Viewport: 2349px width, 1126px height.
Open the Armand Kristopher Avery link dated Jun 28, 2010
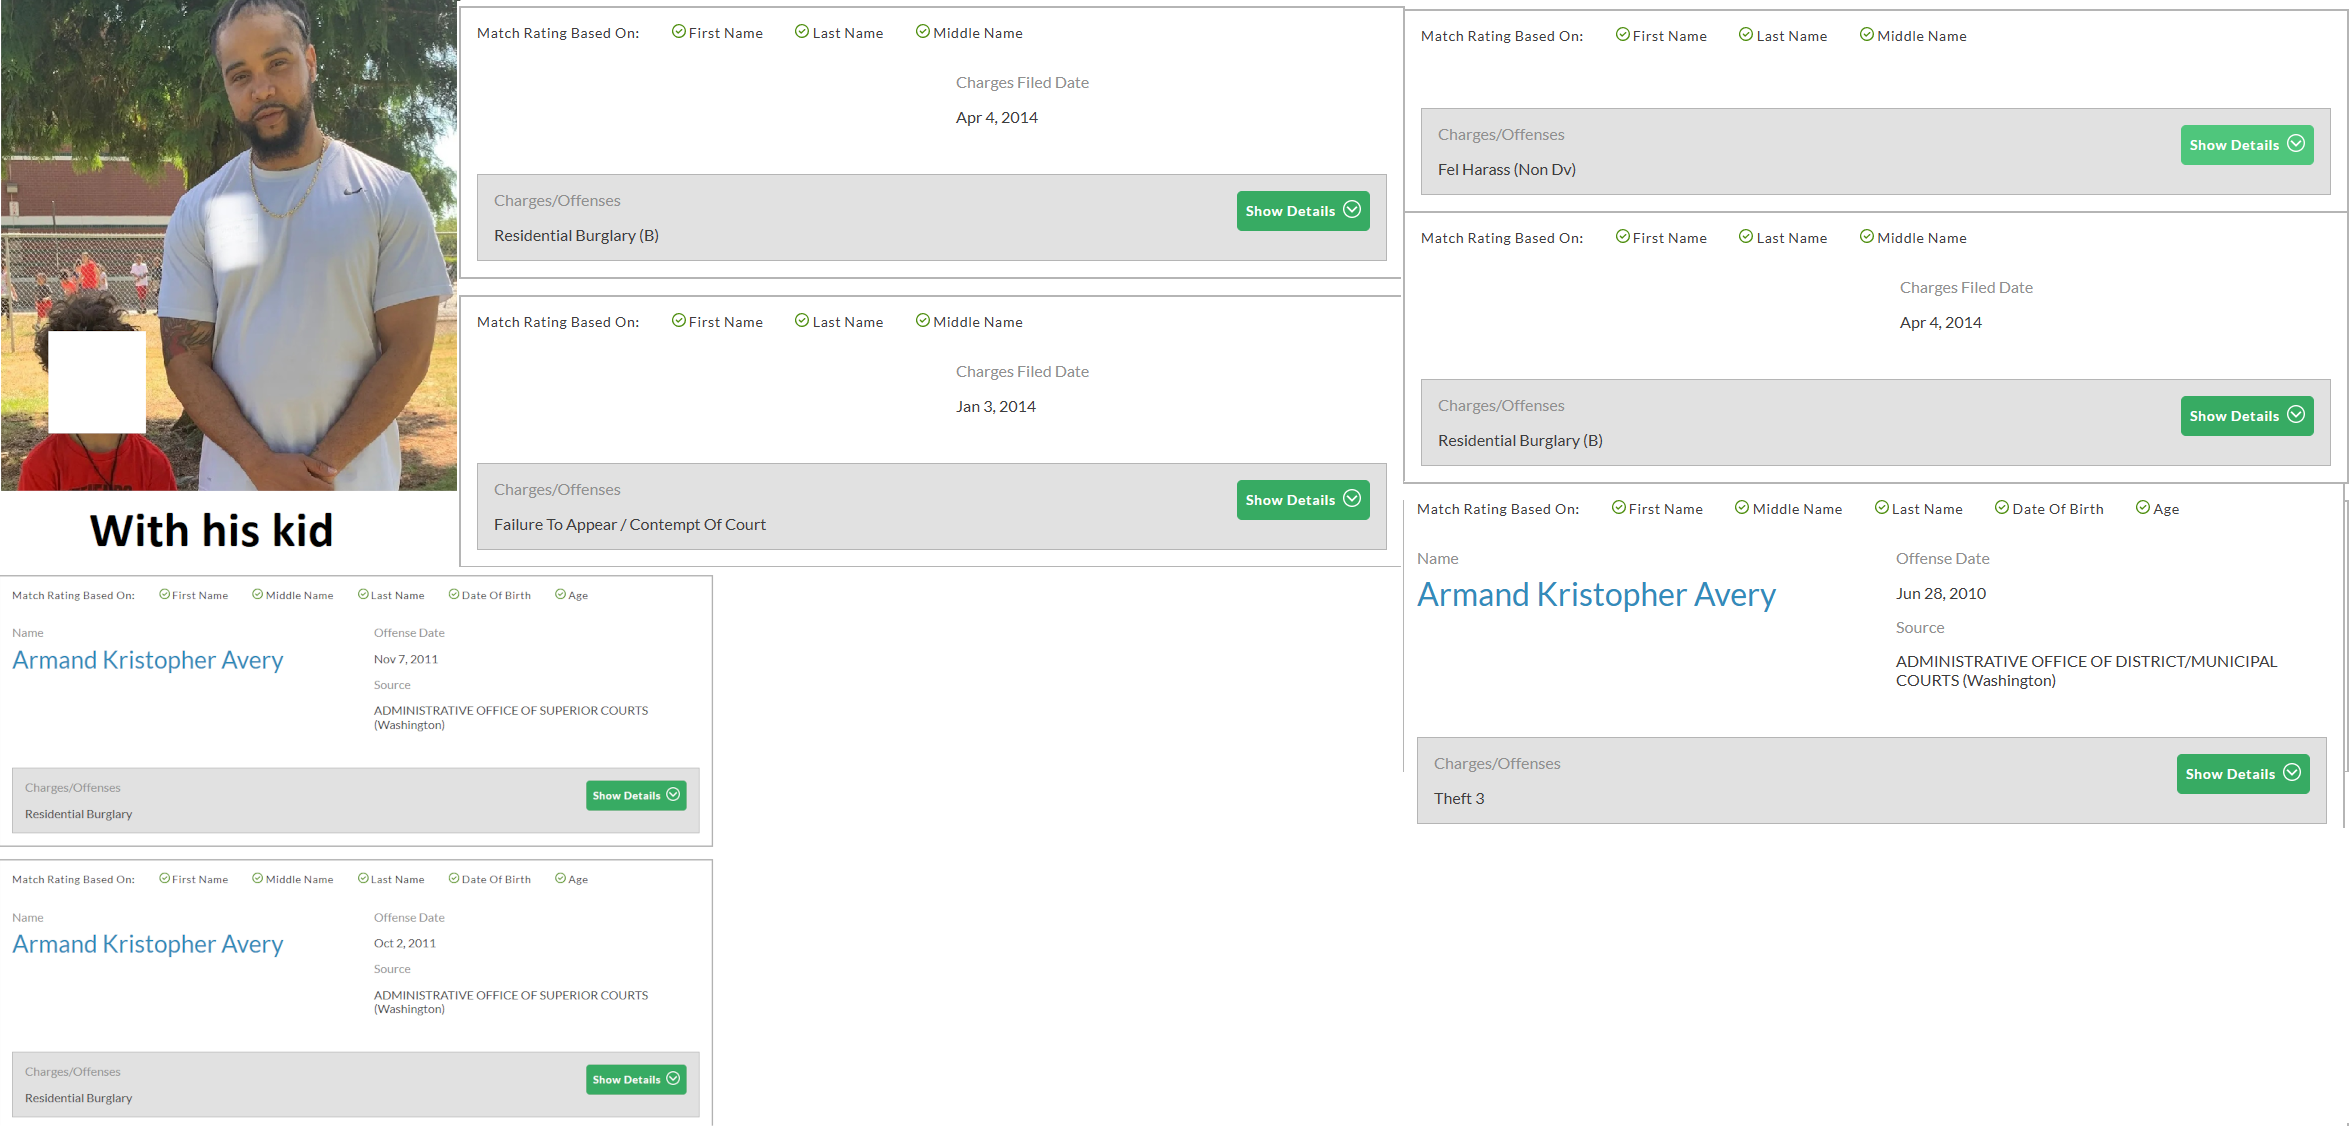1596,595
